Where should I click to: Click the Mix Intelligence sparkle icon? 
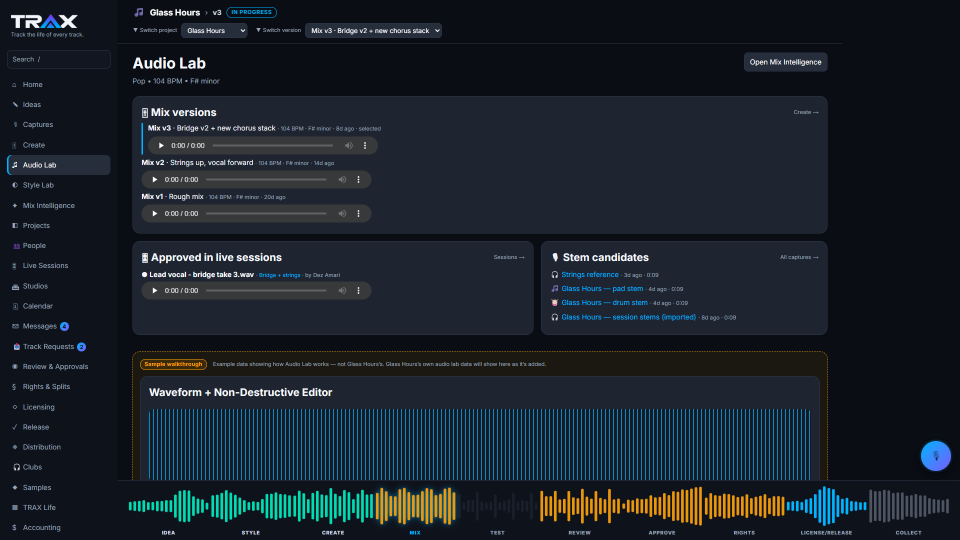coord(15,206)
